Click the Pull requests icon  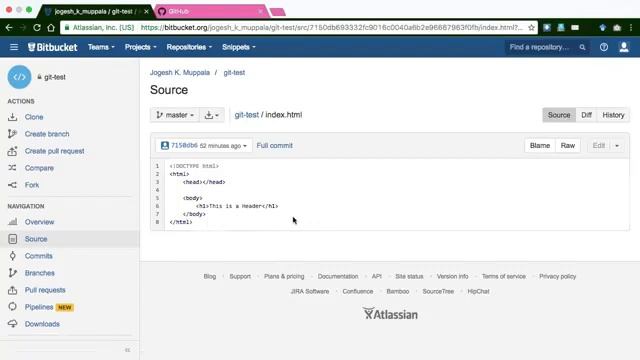coord(13,290)
